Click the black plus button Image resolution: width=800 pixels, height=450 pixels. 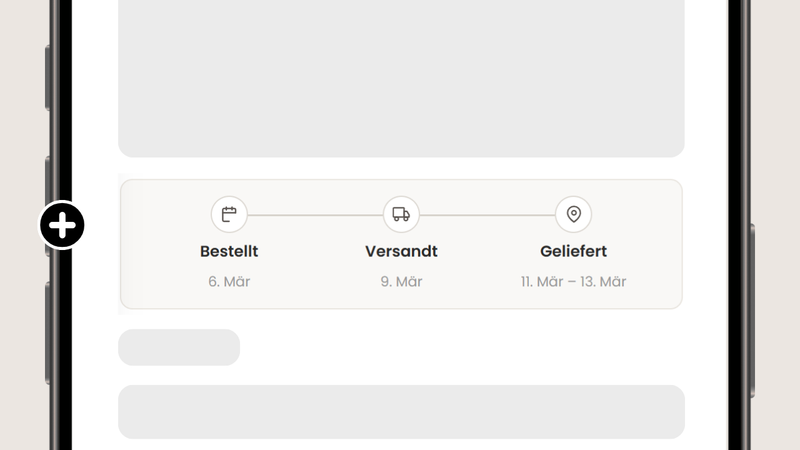(62, 225)
